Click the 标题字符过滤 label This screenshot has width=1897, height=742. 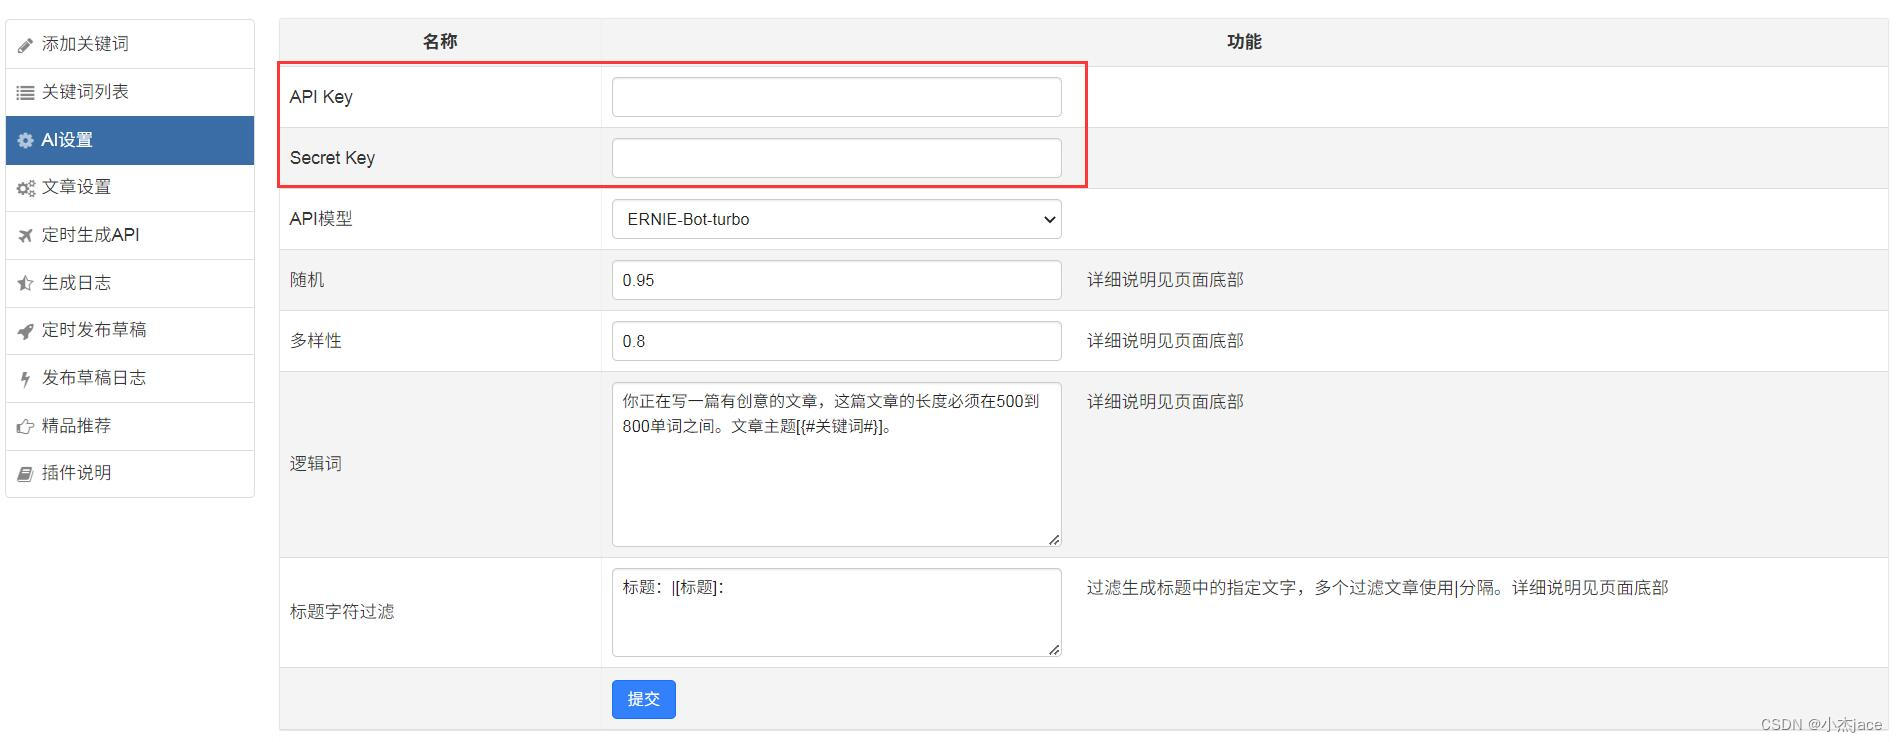click(342, 612)
